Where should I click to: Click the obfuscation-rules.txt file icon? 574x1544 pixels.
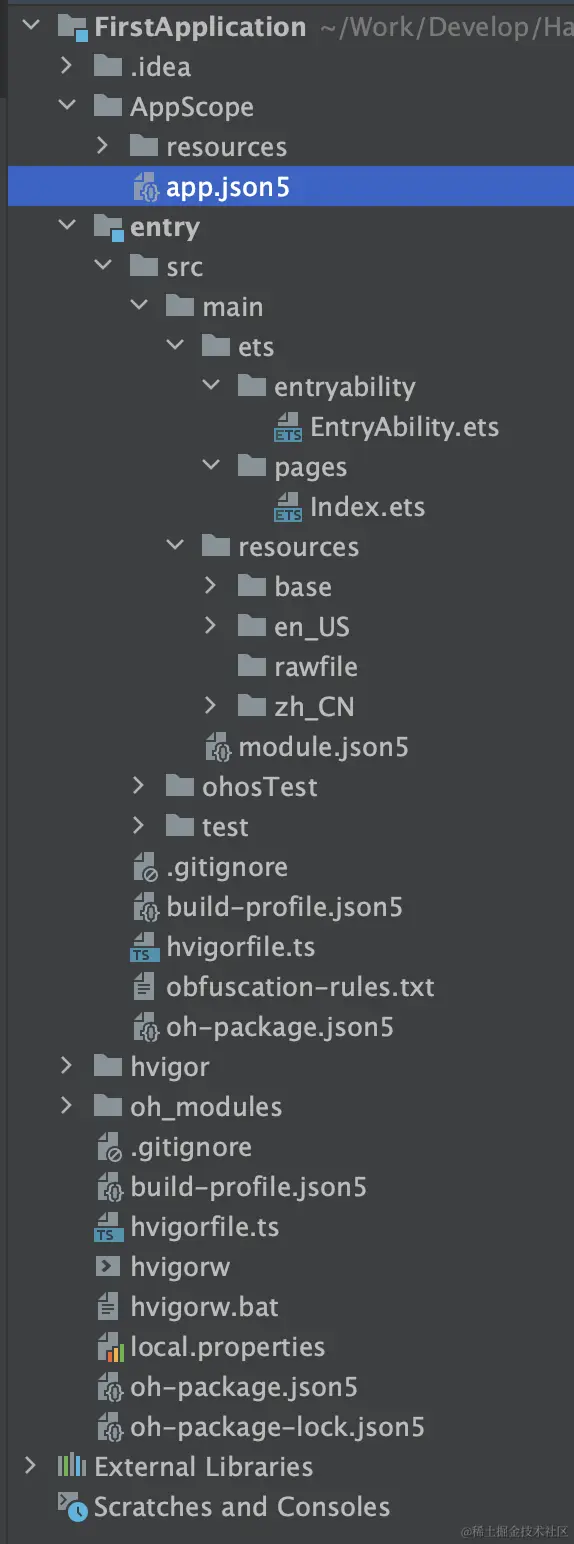(x=146, y=987)
